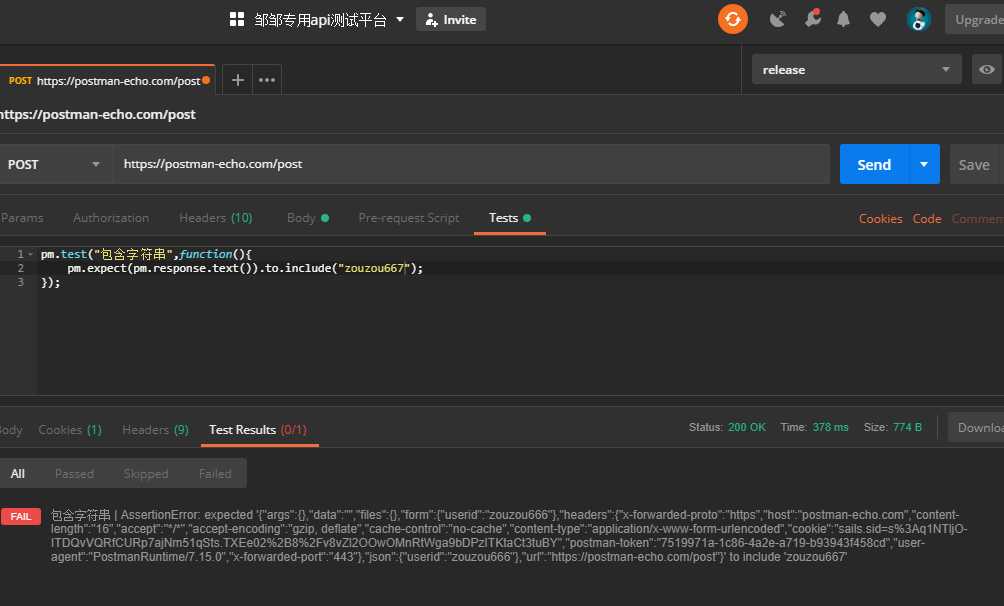Switch to the Authorization tab
The width and height of the screenshot is (1004, 606).
pos(111,218)
